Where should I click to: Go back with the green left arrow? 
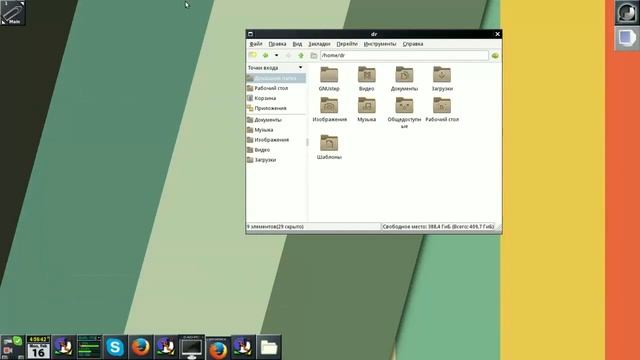[266, 55]
